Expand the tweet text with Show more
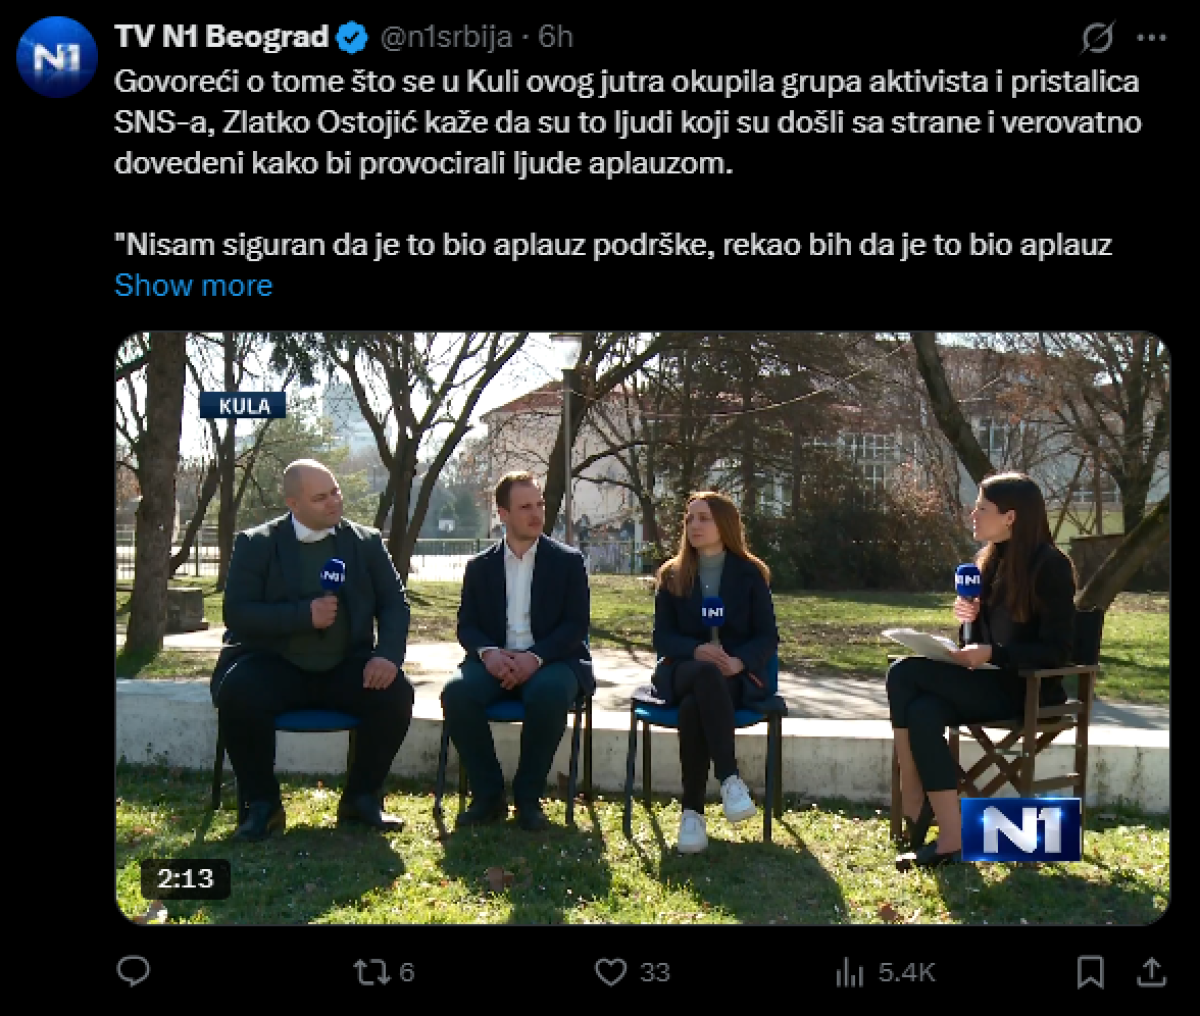This screenshot has width=1200, height=1016. (x=193, y=285)
